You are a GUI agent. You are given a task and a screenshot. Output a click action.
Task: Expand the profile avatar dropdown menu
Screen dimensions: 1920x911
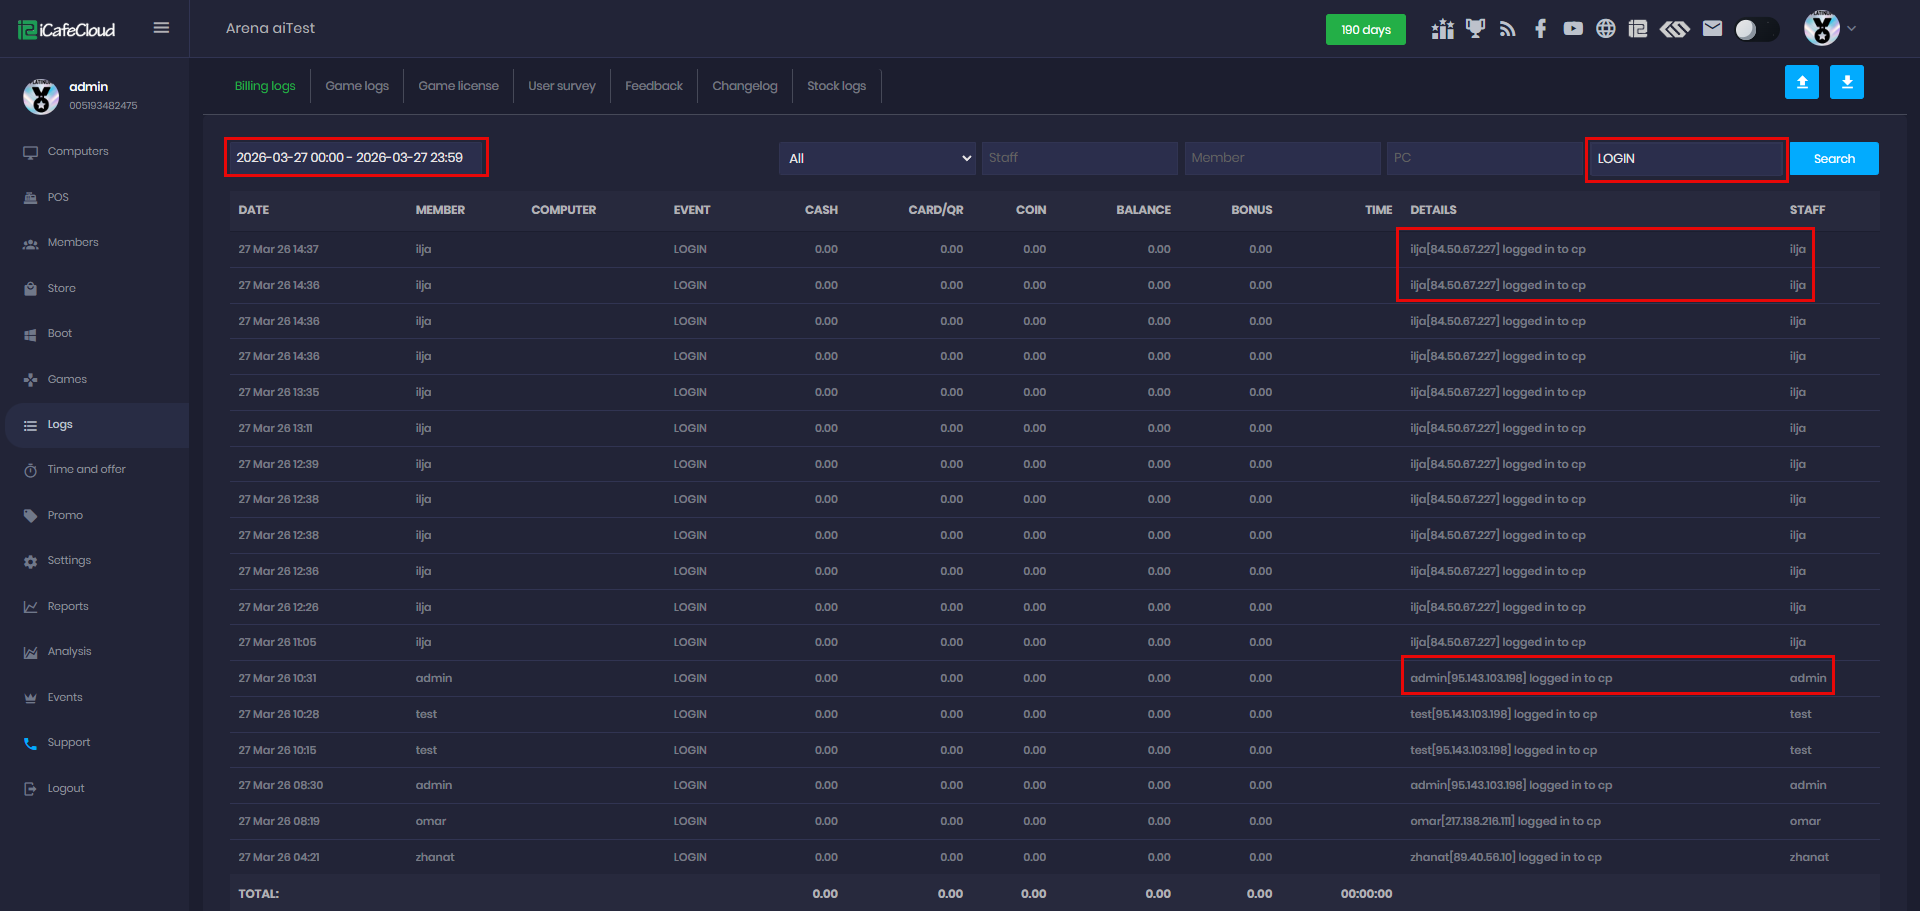pos(1830,28)
